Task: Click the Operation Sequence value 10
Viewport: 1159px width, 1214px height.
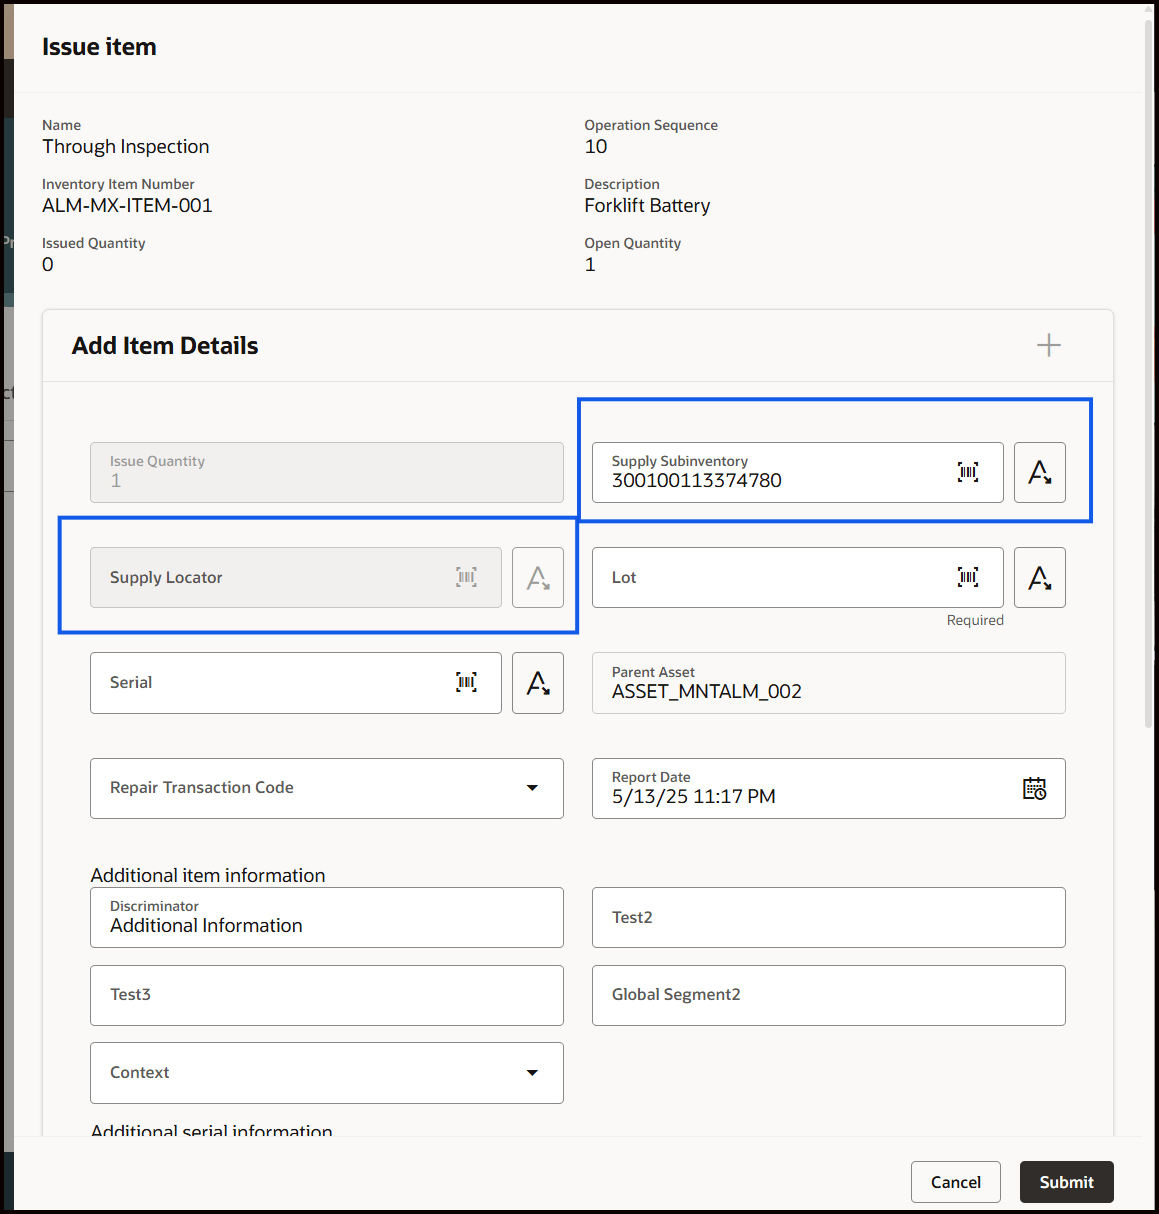Action: [x=596, y=147]
